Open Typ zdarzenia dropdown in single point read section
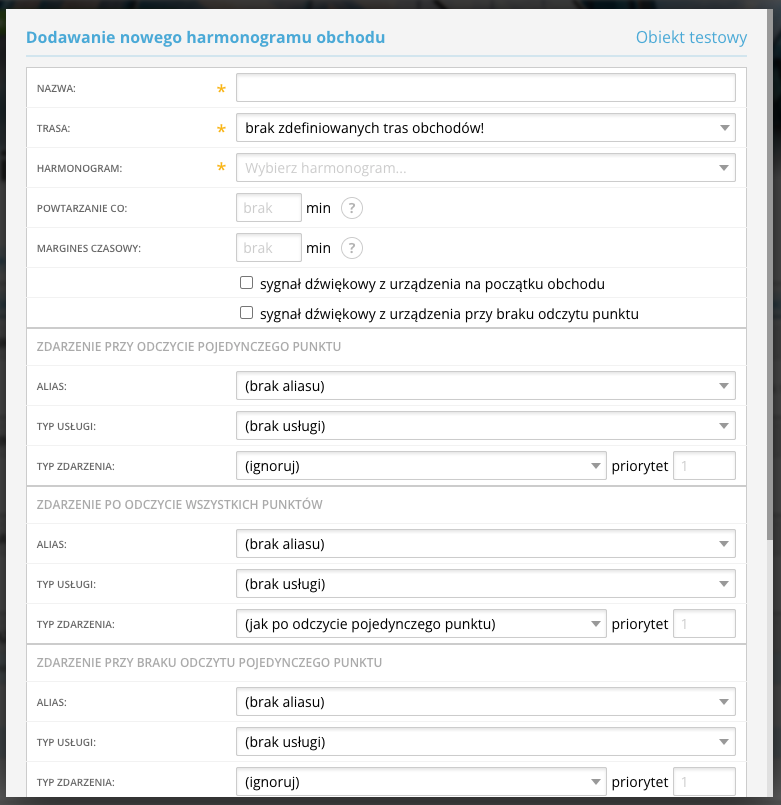This screenshot has height=805, width=781. click(421, 466)
